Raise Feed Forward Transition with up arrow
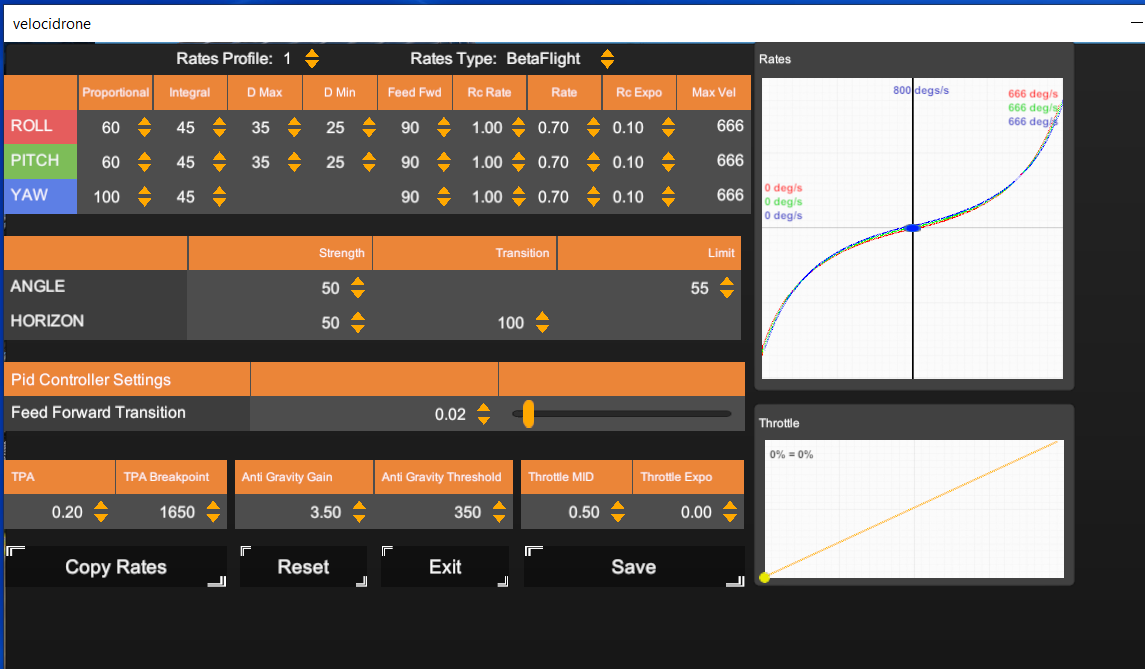The height and width of the screenshot is (669, 1145). [483, 408]
